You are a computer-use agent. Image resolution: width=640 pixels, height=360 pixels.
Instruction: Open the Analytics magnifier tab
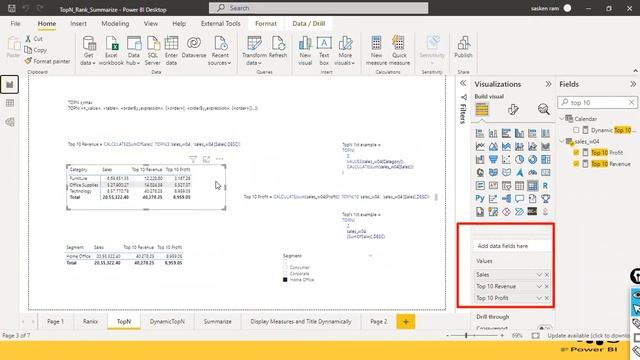coord(543,109)
